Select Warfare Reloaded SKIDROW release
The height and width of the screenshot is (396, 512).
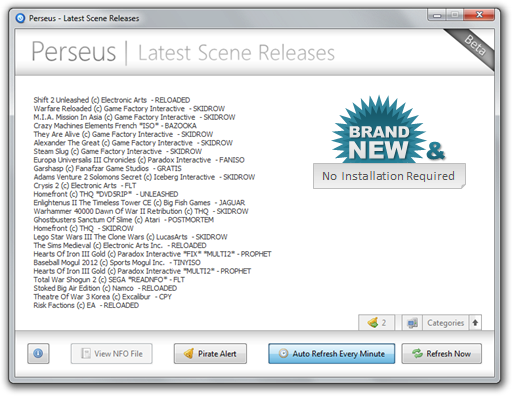click(129, 109)
